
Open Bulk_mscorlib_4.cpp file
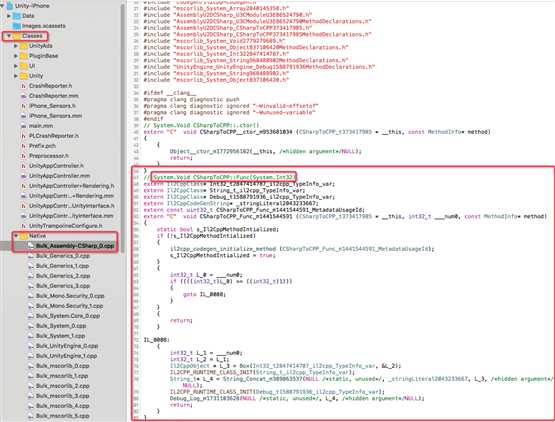[62, 406]
